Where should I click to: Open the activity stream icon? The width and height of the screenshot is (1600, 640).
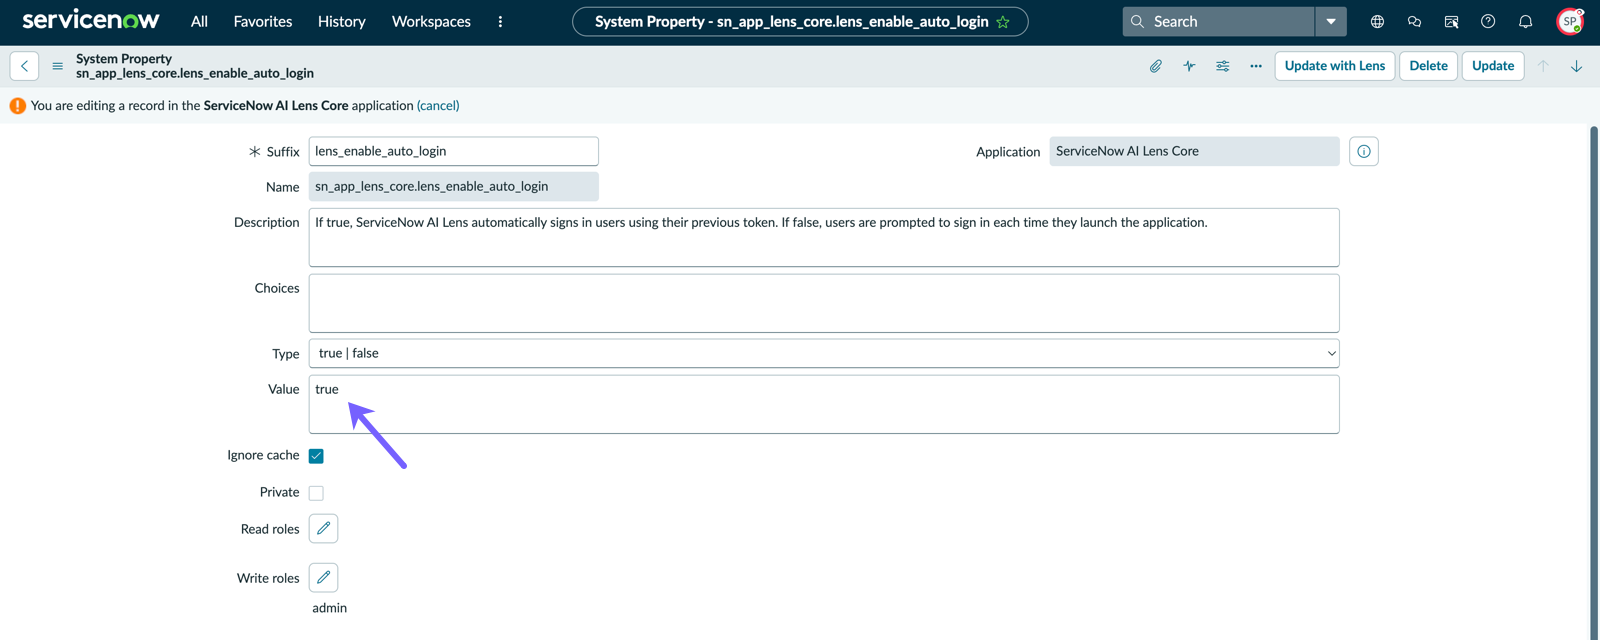pos(1189,66)
